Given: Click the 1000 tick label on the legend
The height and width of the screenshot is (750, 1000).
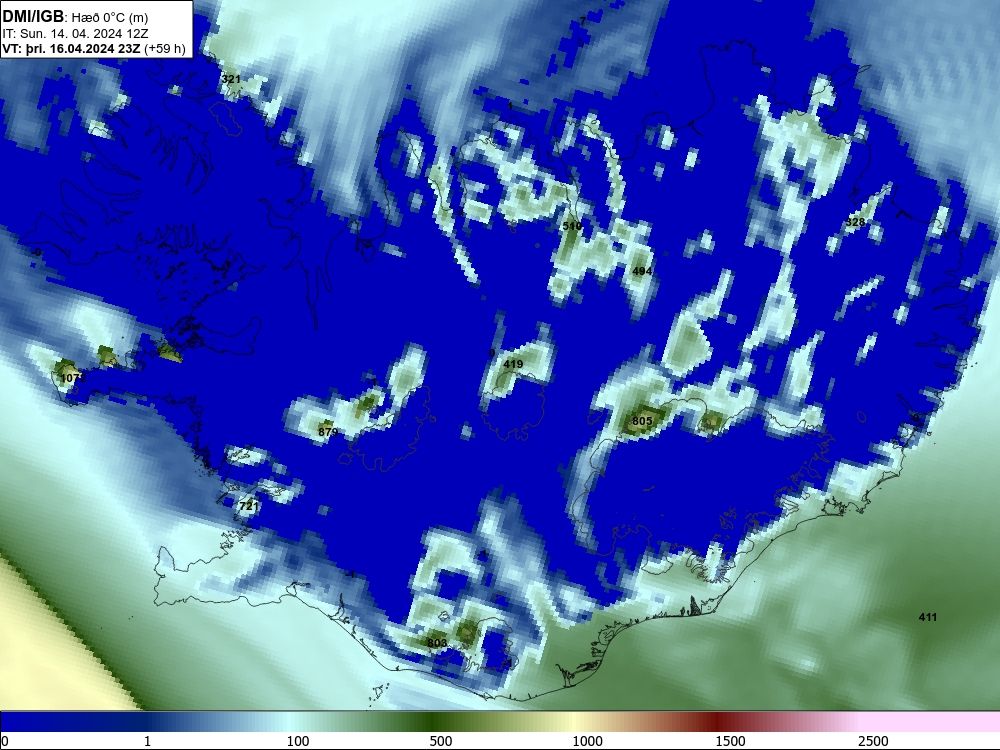Looking at the screenshot, I should pyautogui.click(x=587, y=741).
